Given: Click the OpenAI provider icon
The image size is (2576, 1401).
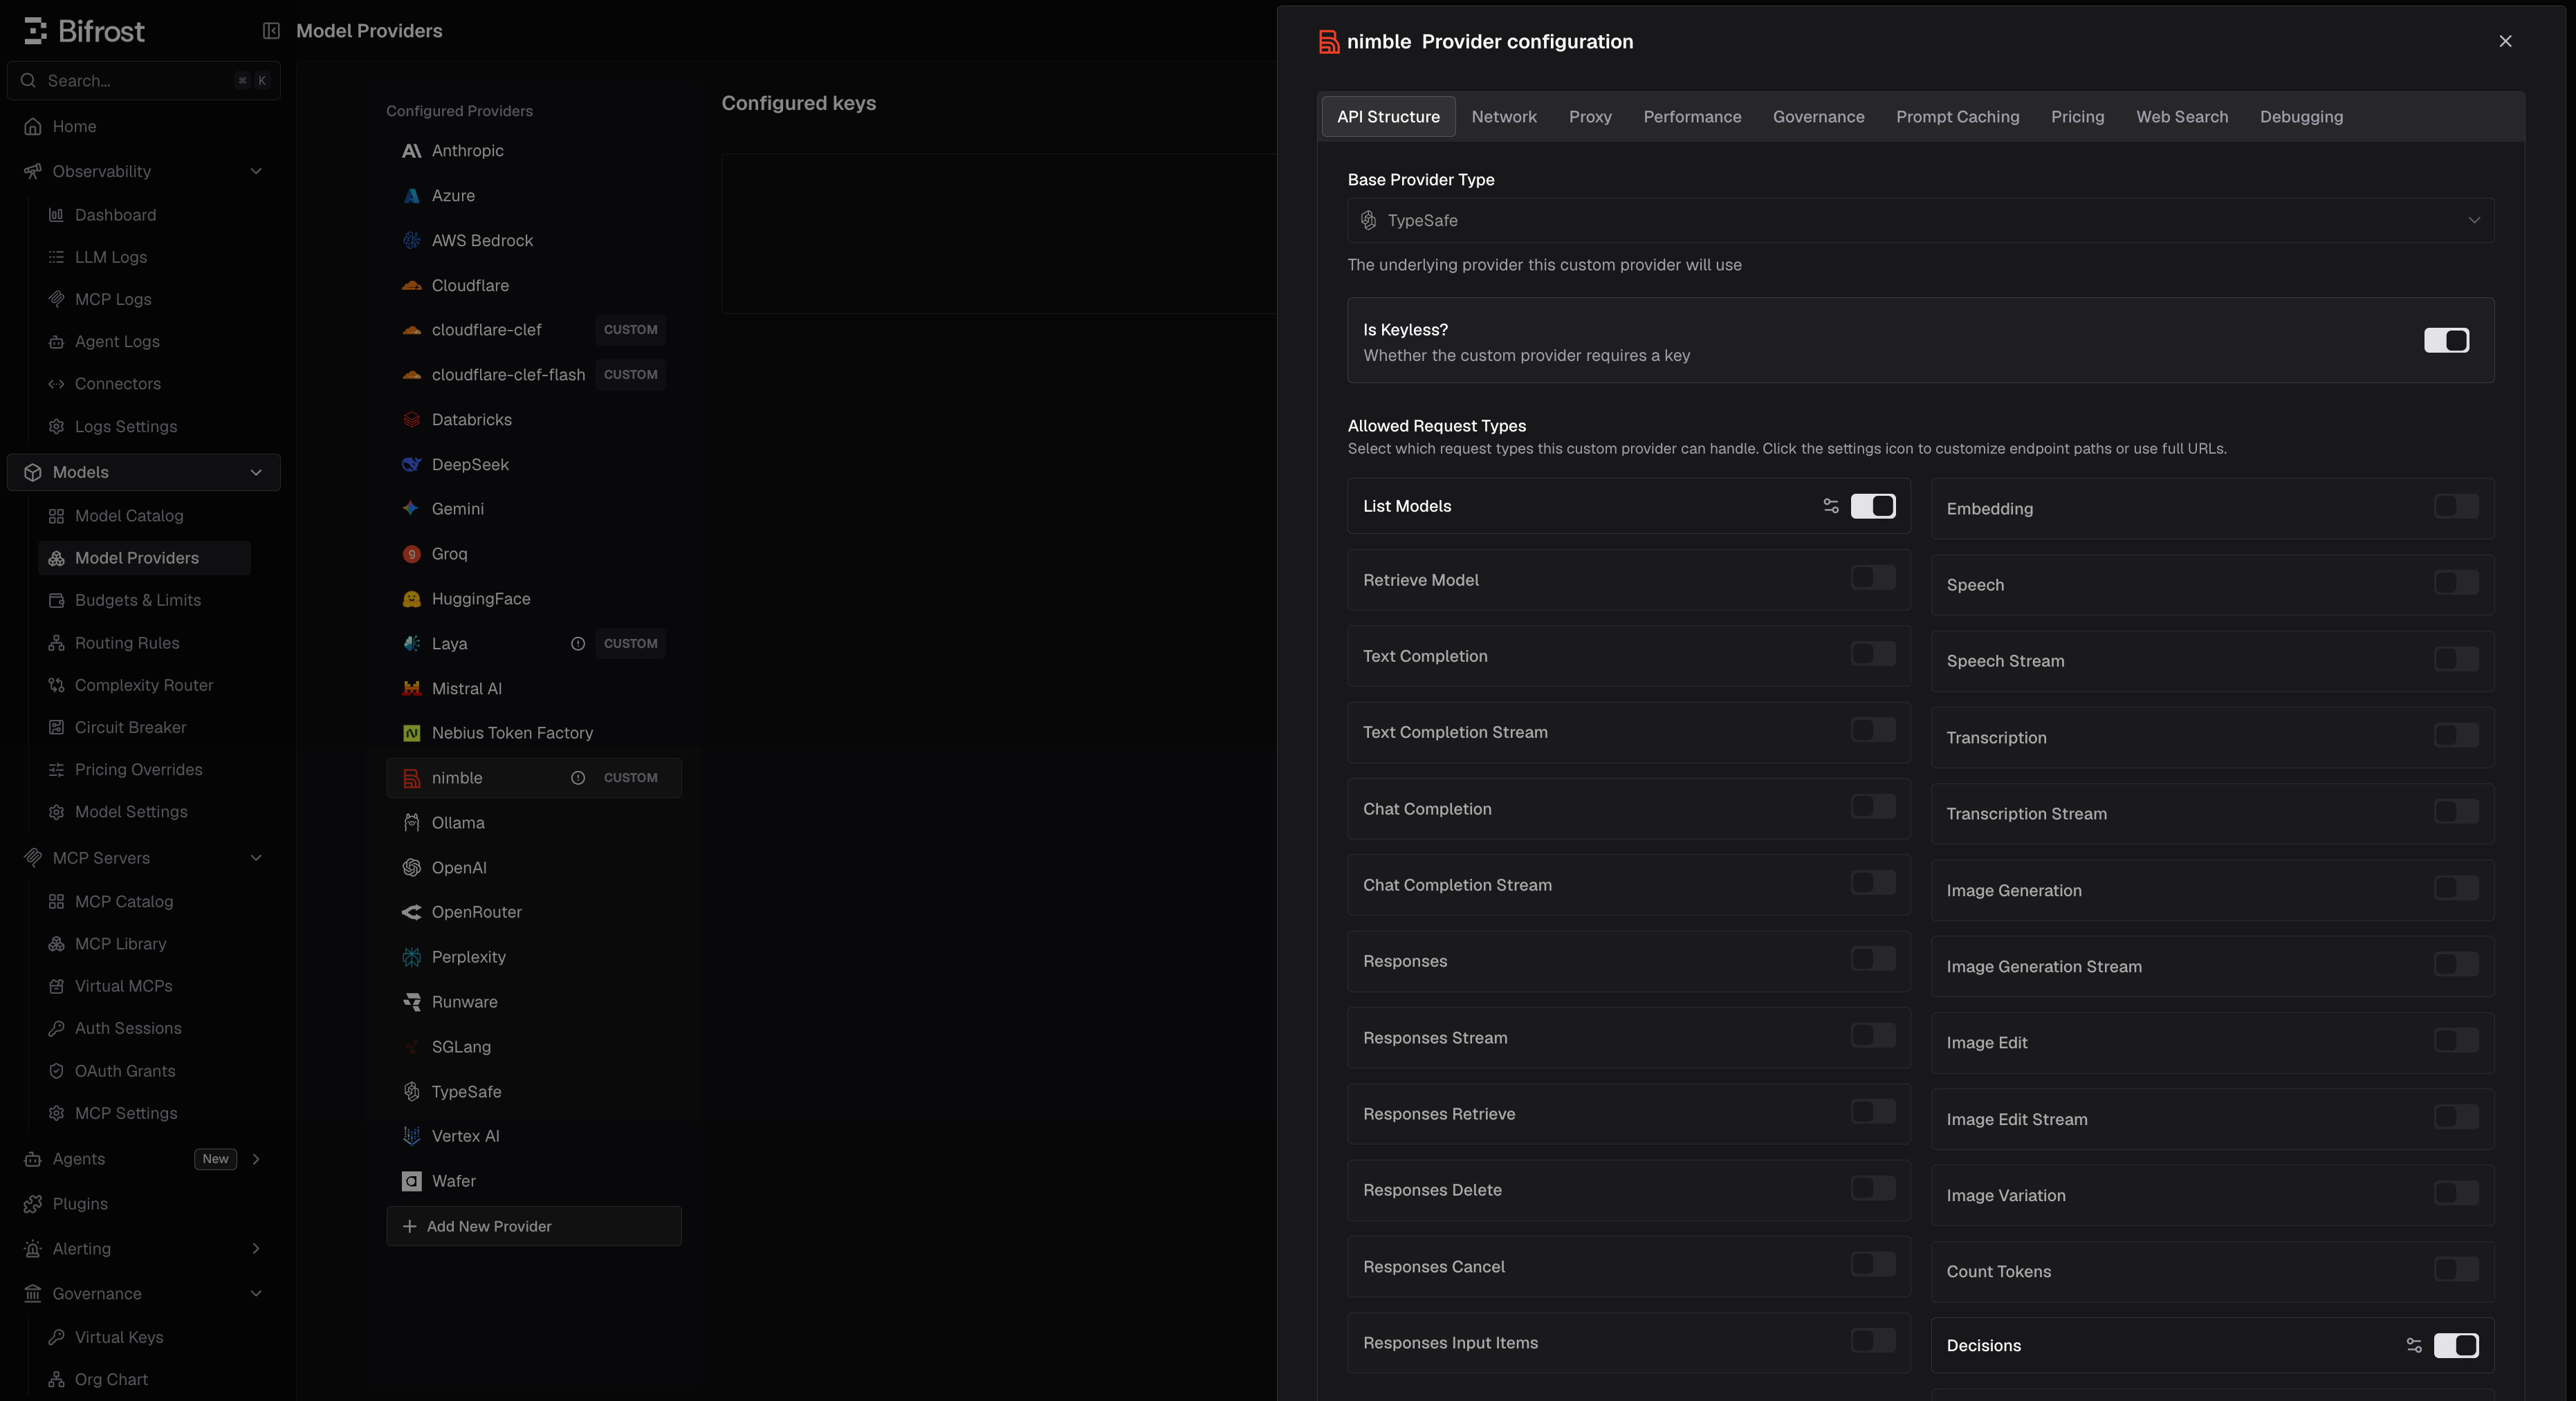Looking at the screenshot, I should pyautogui.click(x=411, y=868).
